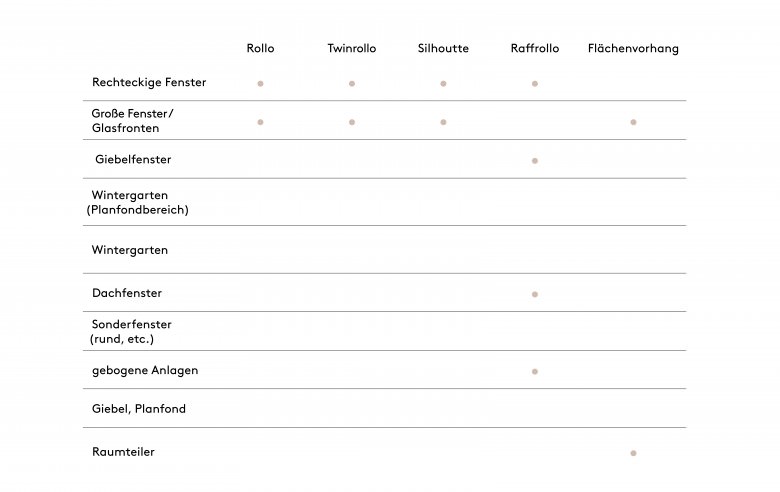The height and width of the screenshot is (492, 780).
Task: Click the Raffrollo dot for gebogene Anlagen
Action: tap(535, 372)
